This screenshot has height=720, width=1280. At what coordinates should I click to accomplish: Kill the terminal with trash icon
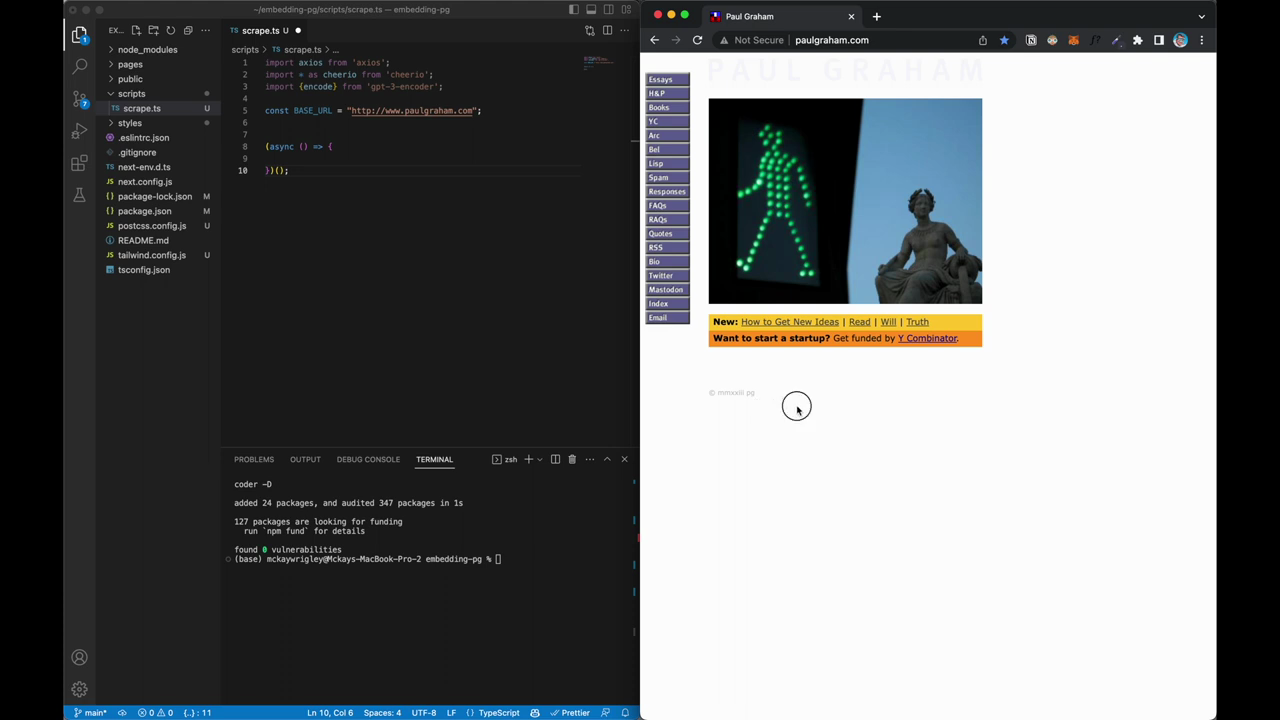572,459
